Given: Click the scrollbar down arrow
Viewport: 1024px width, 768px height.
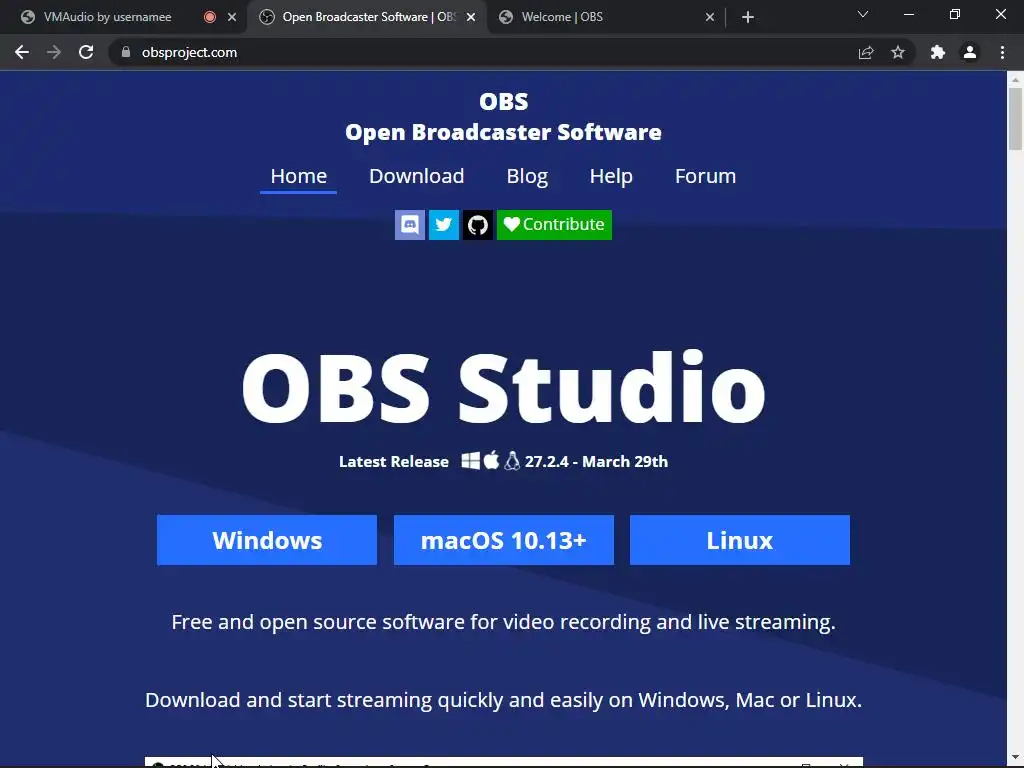Looking at the screenshot, I should 1015,759.
